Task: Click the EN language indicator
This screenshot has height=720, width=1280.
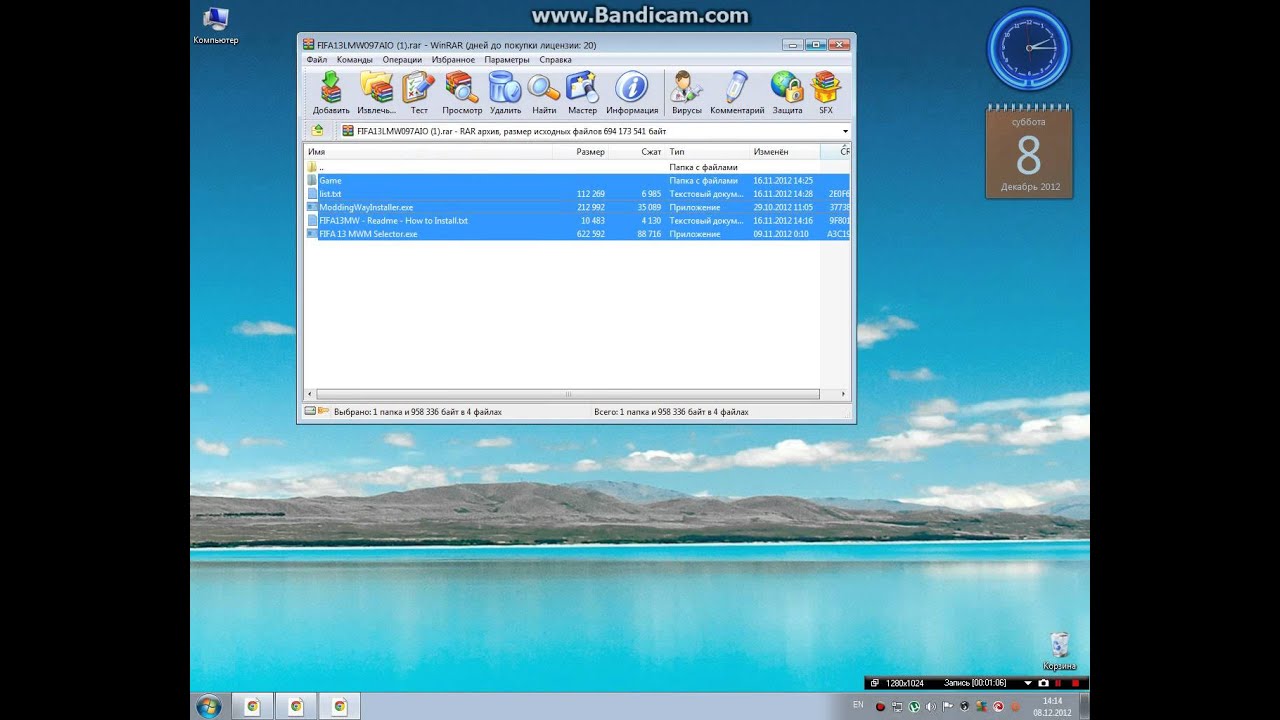Action: click(x=858, y=705)
